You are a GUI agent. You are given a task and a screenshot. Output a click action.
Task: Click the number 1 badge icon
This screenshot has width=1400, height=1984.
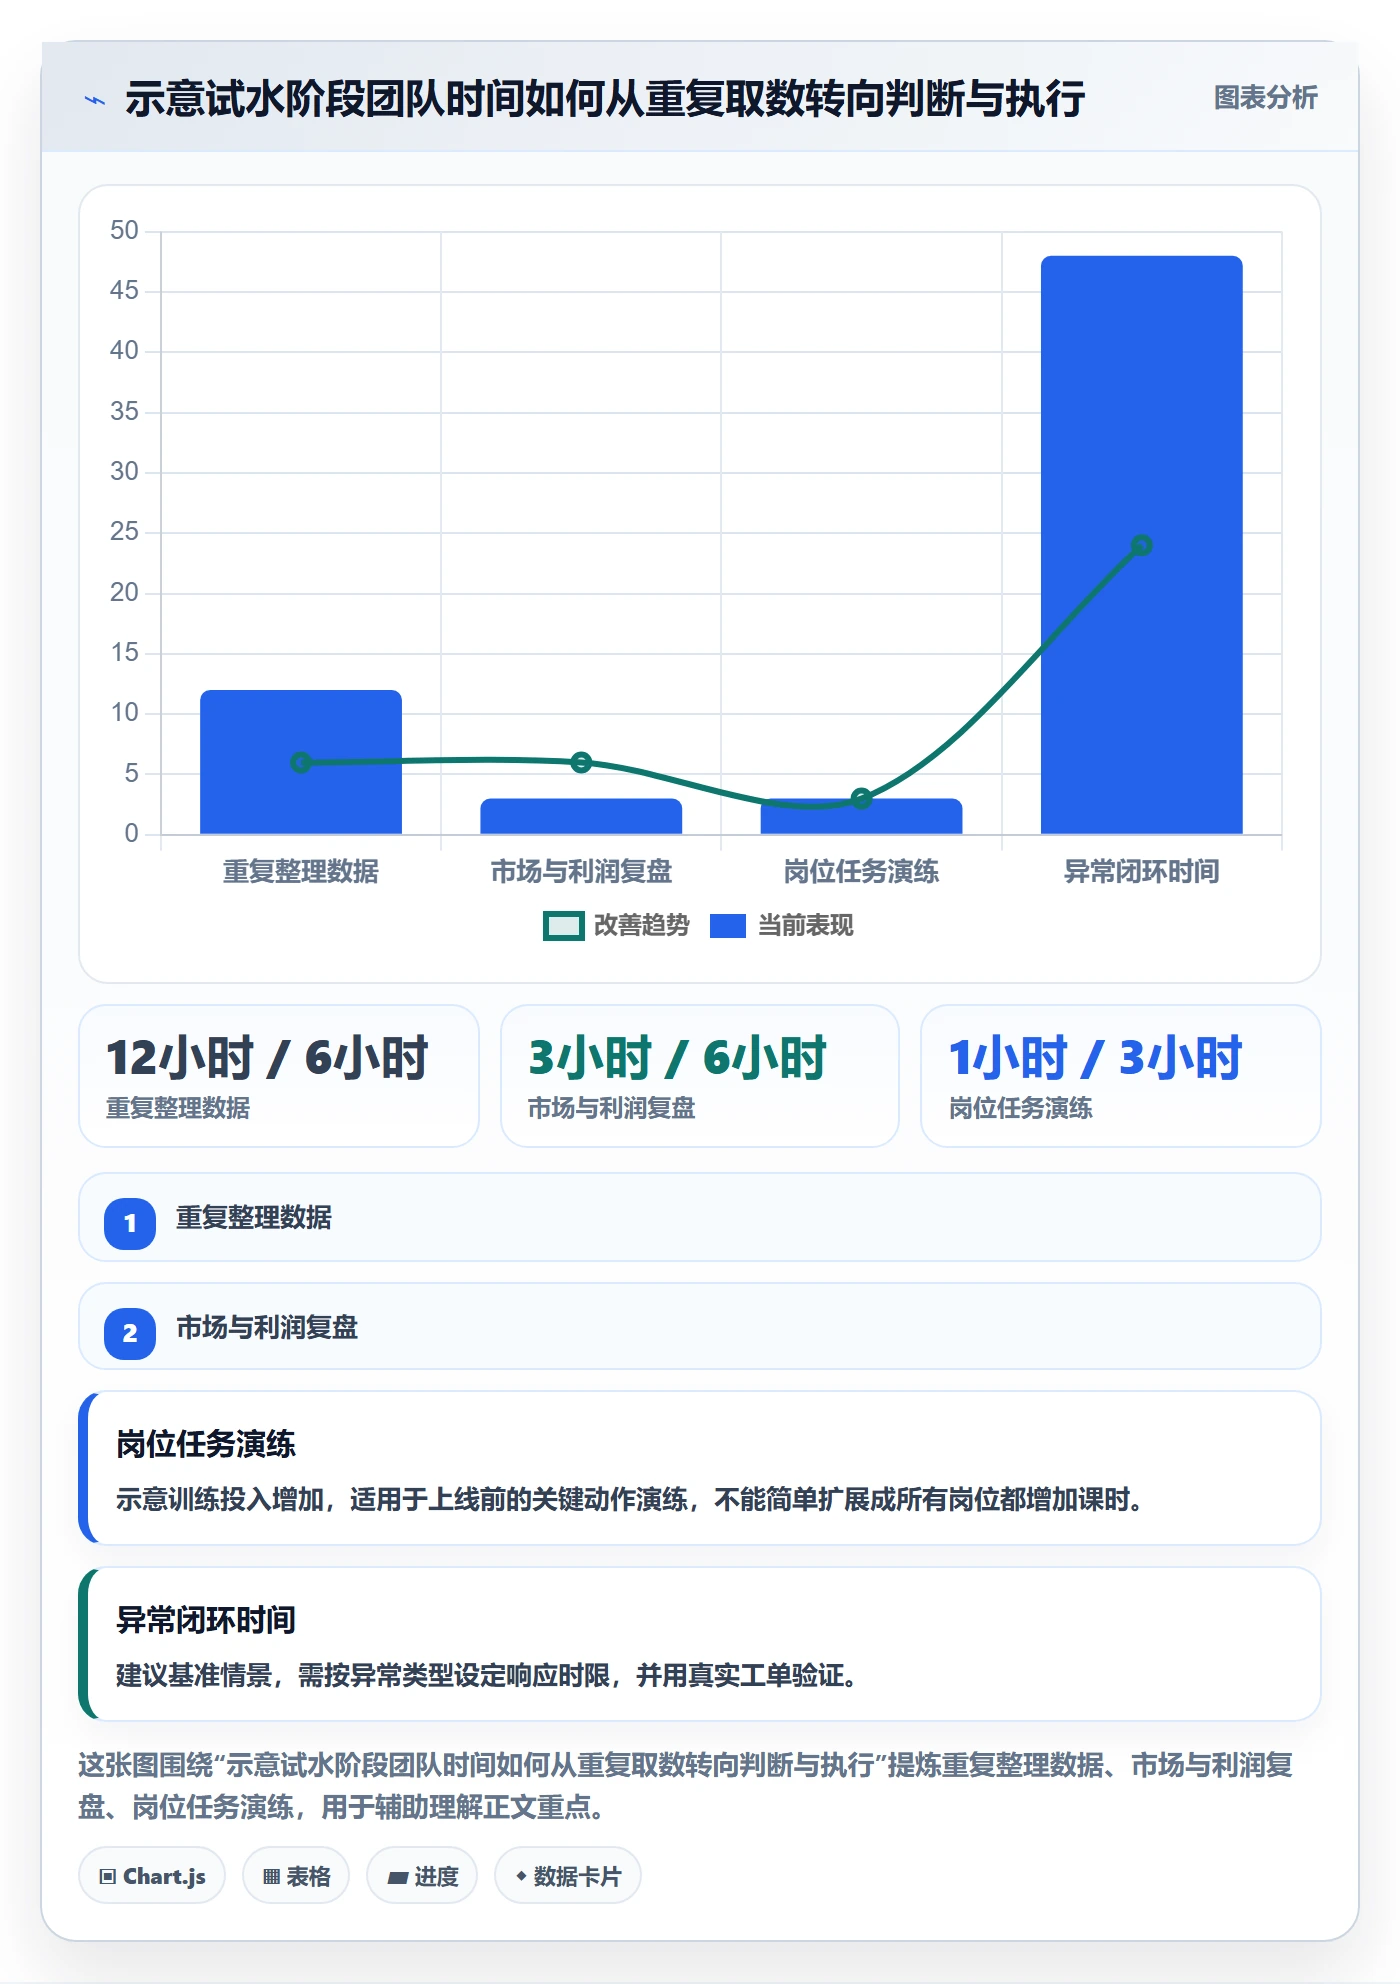tap(130, 1223)
